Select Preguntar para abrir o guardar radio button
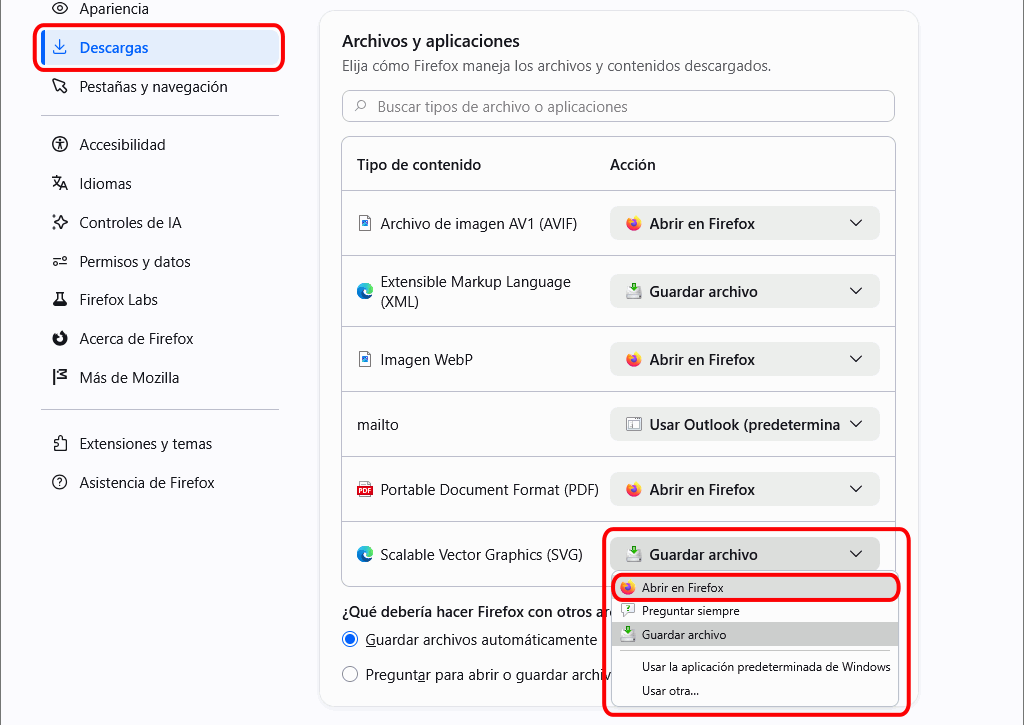 pos(350,674)
